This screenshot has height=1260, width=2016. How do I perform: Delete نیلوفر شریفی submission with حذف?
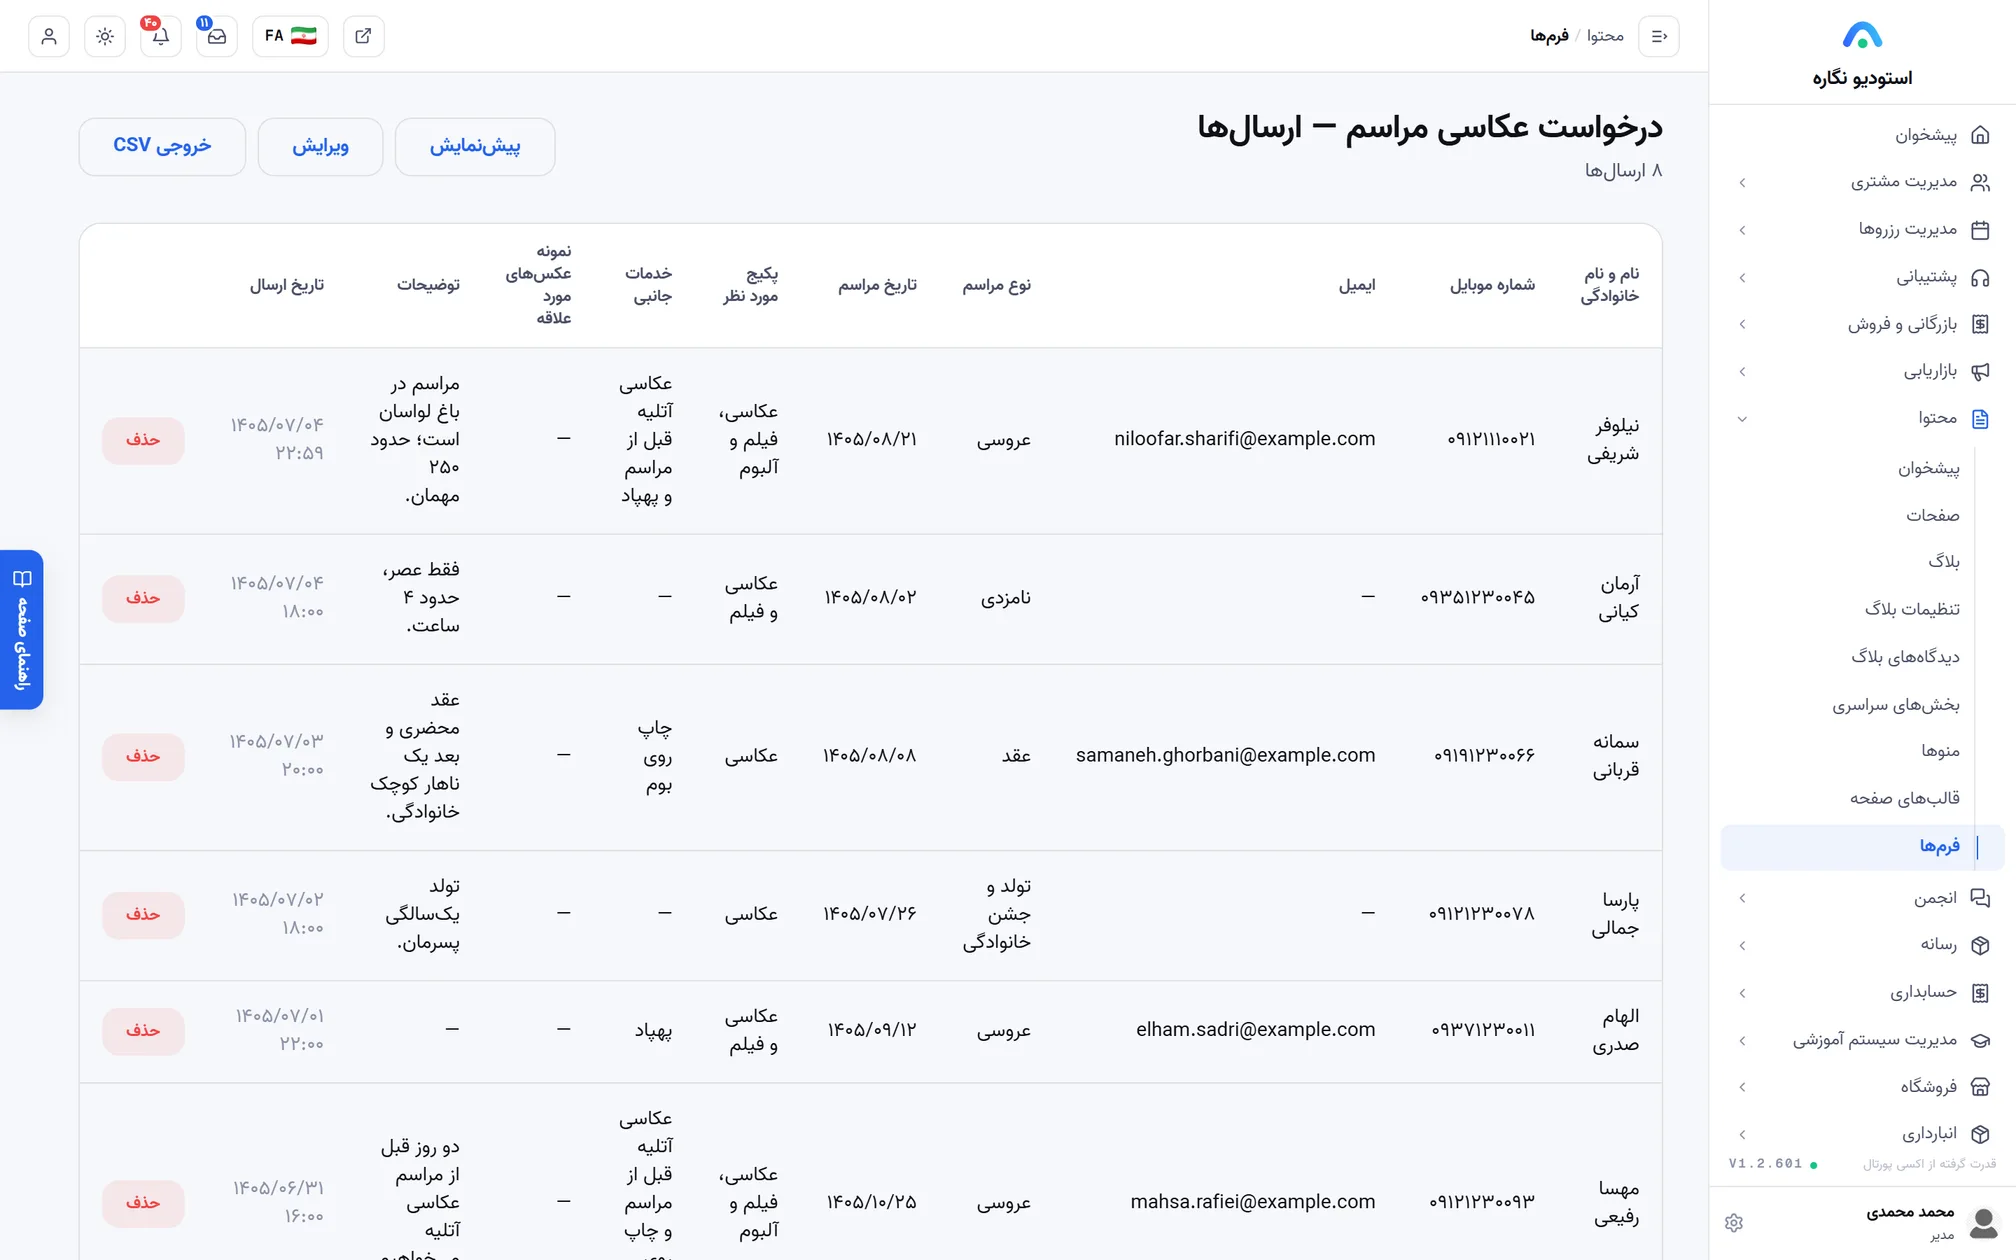(x=143, y=440)
